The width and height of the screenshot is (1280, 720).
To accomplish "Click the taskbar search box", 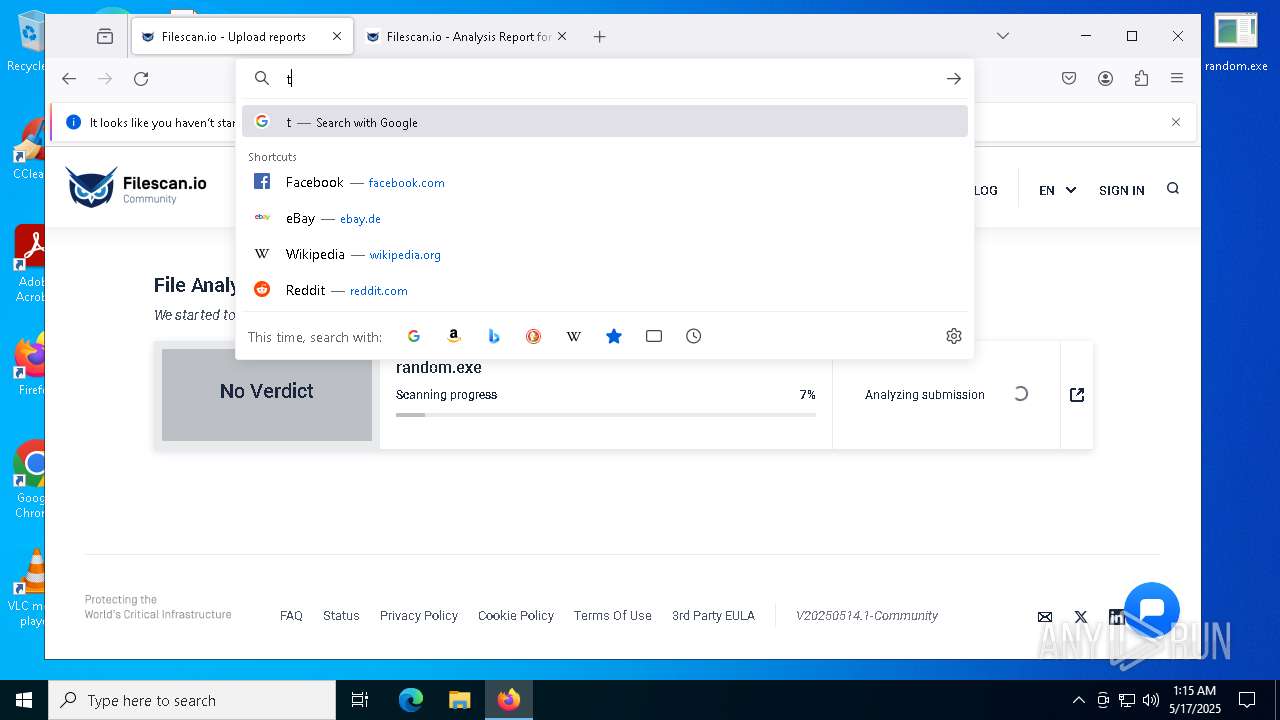I will coord(192,700).
